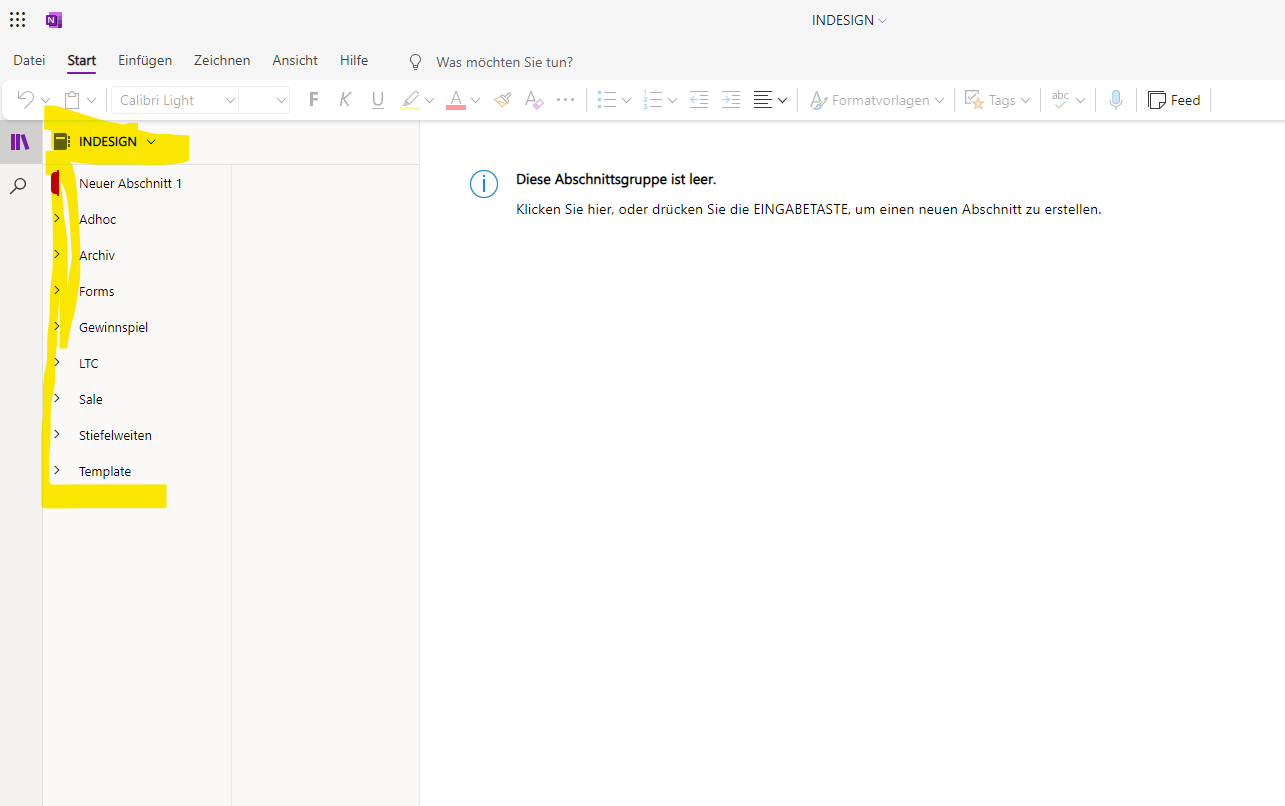The width and height of the screenshot is (1285, 806).
Task: Toggle italic formatting (K)
Action: click(346, 100)
